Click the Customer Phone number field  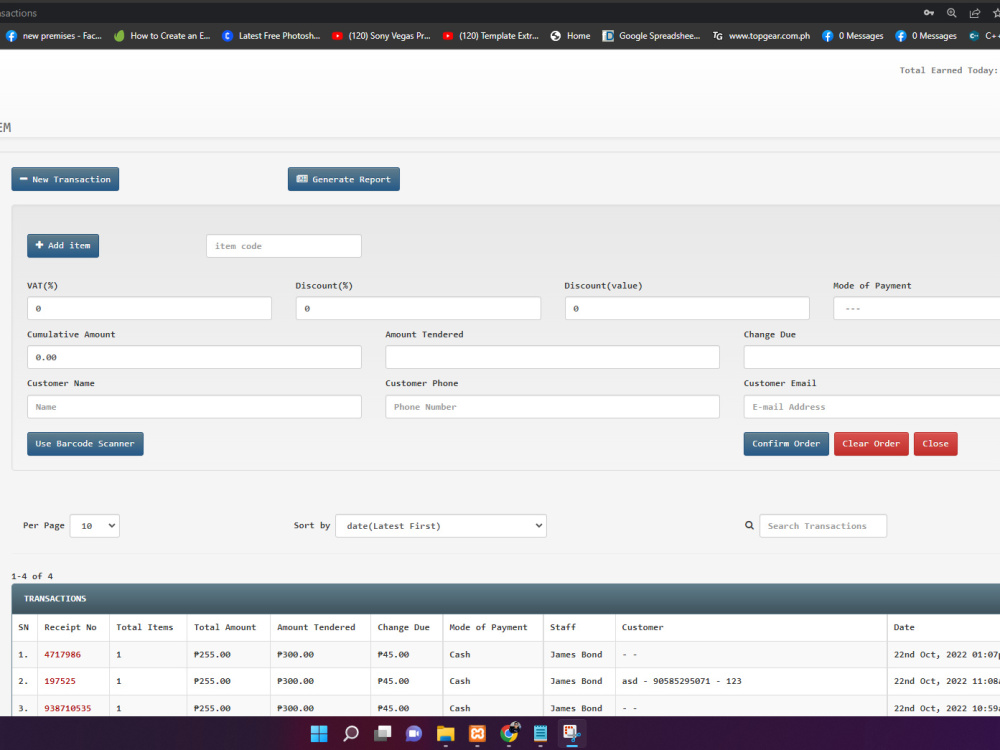[x=552, y=407]
